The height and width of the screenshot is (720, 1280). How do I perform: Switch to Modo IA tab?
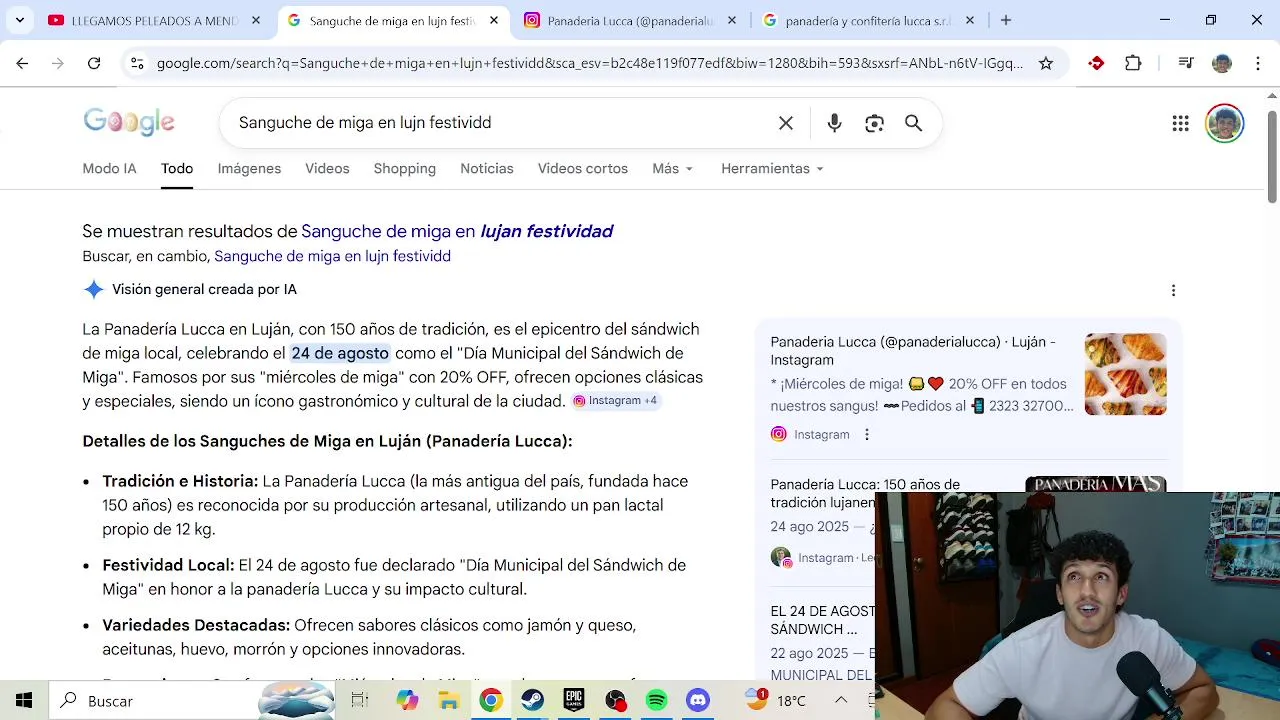click(x=109, y=168)
